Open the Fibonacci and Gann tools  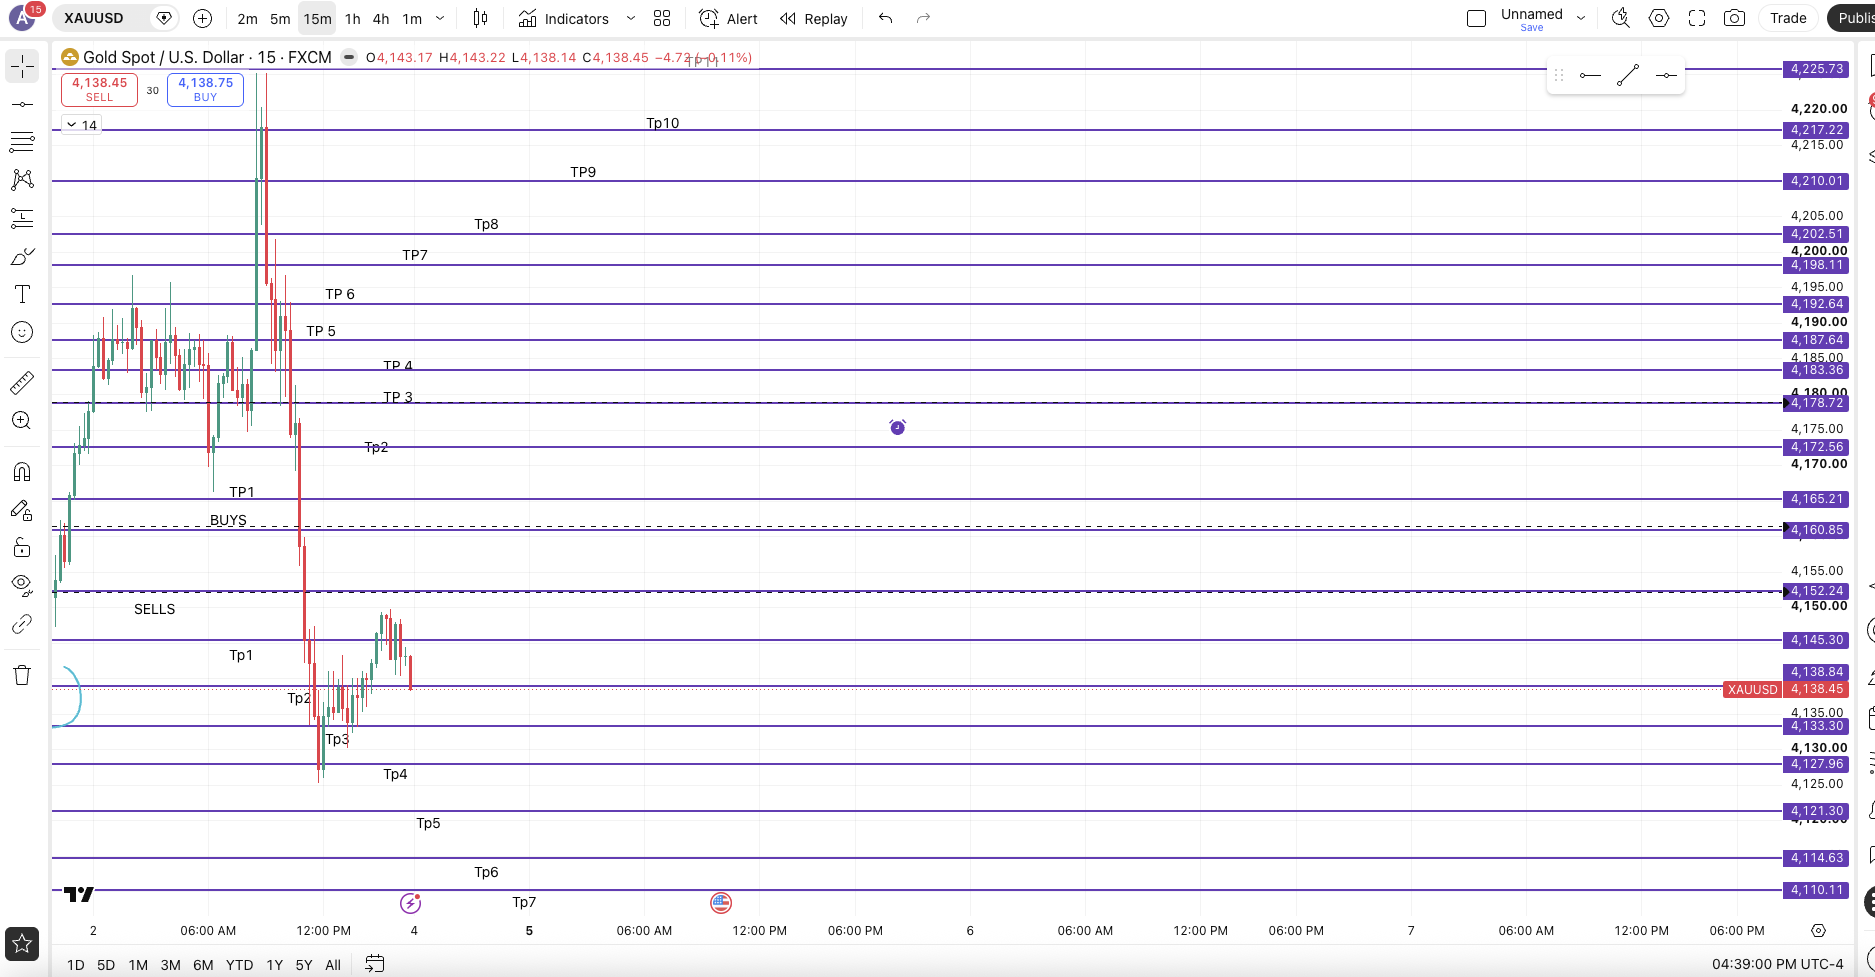[x=22, y=142]
